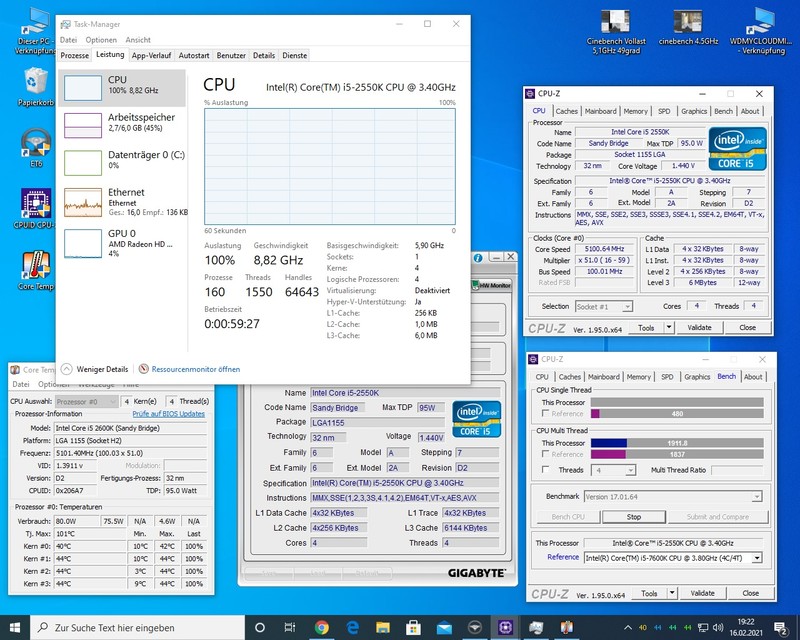
Task: Tick the CPU Single Thread Reference checkbox
Action: (545, 413)
